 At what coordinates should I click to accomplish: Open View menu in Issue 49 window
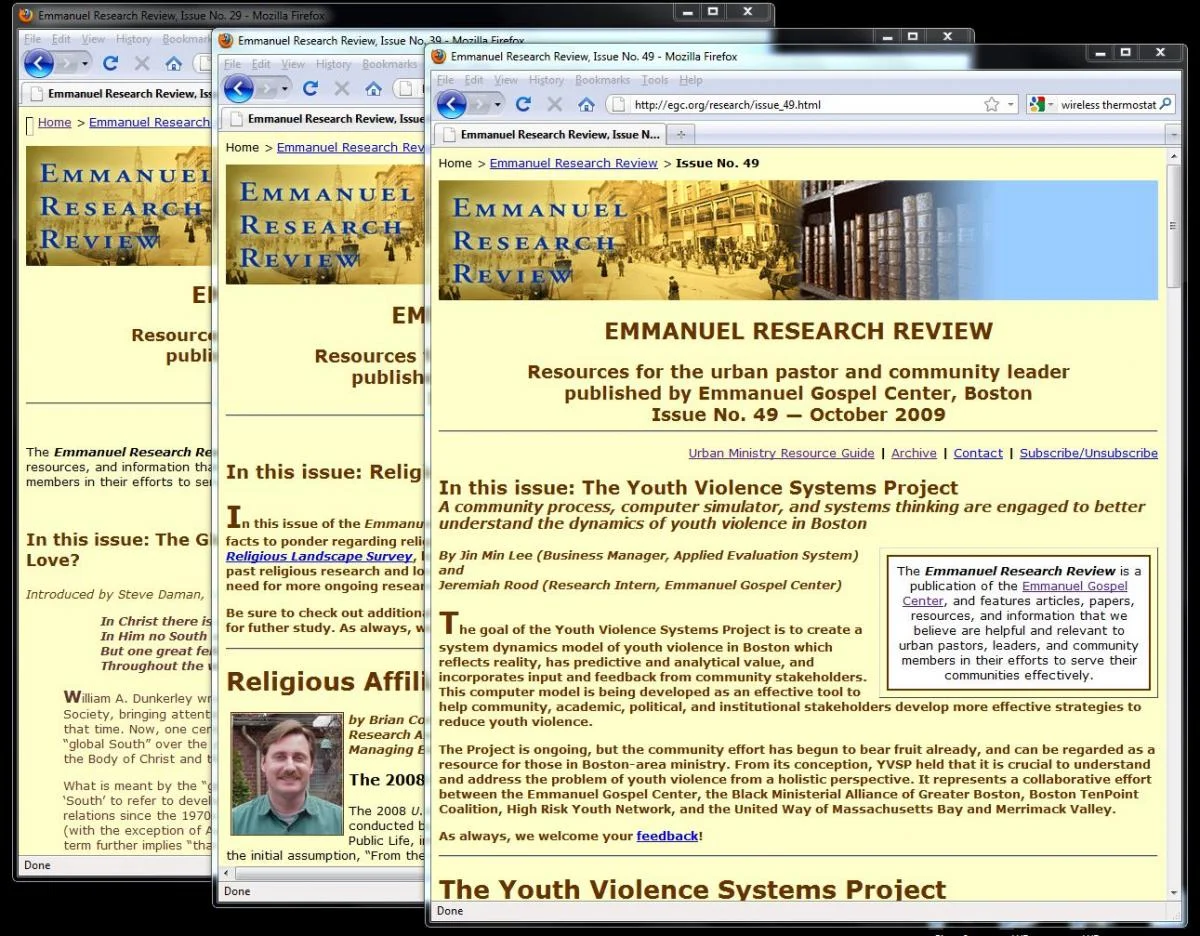506,80
